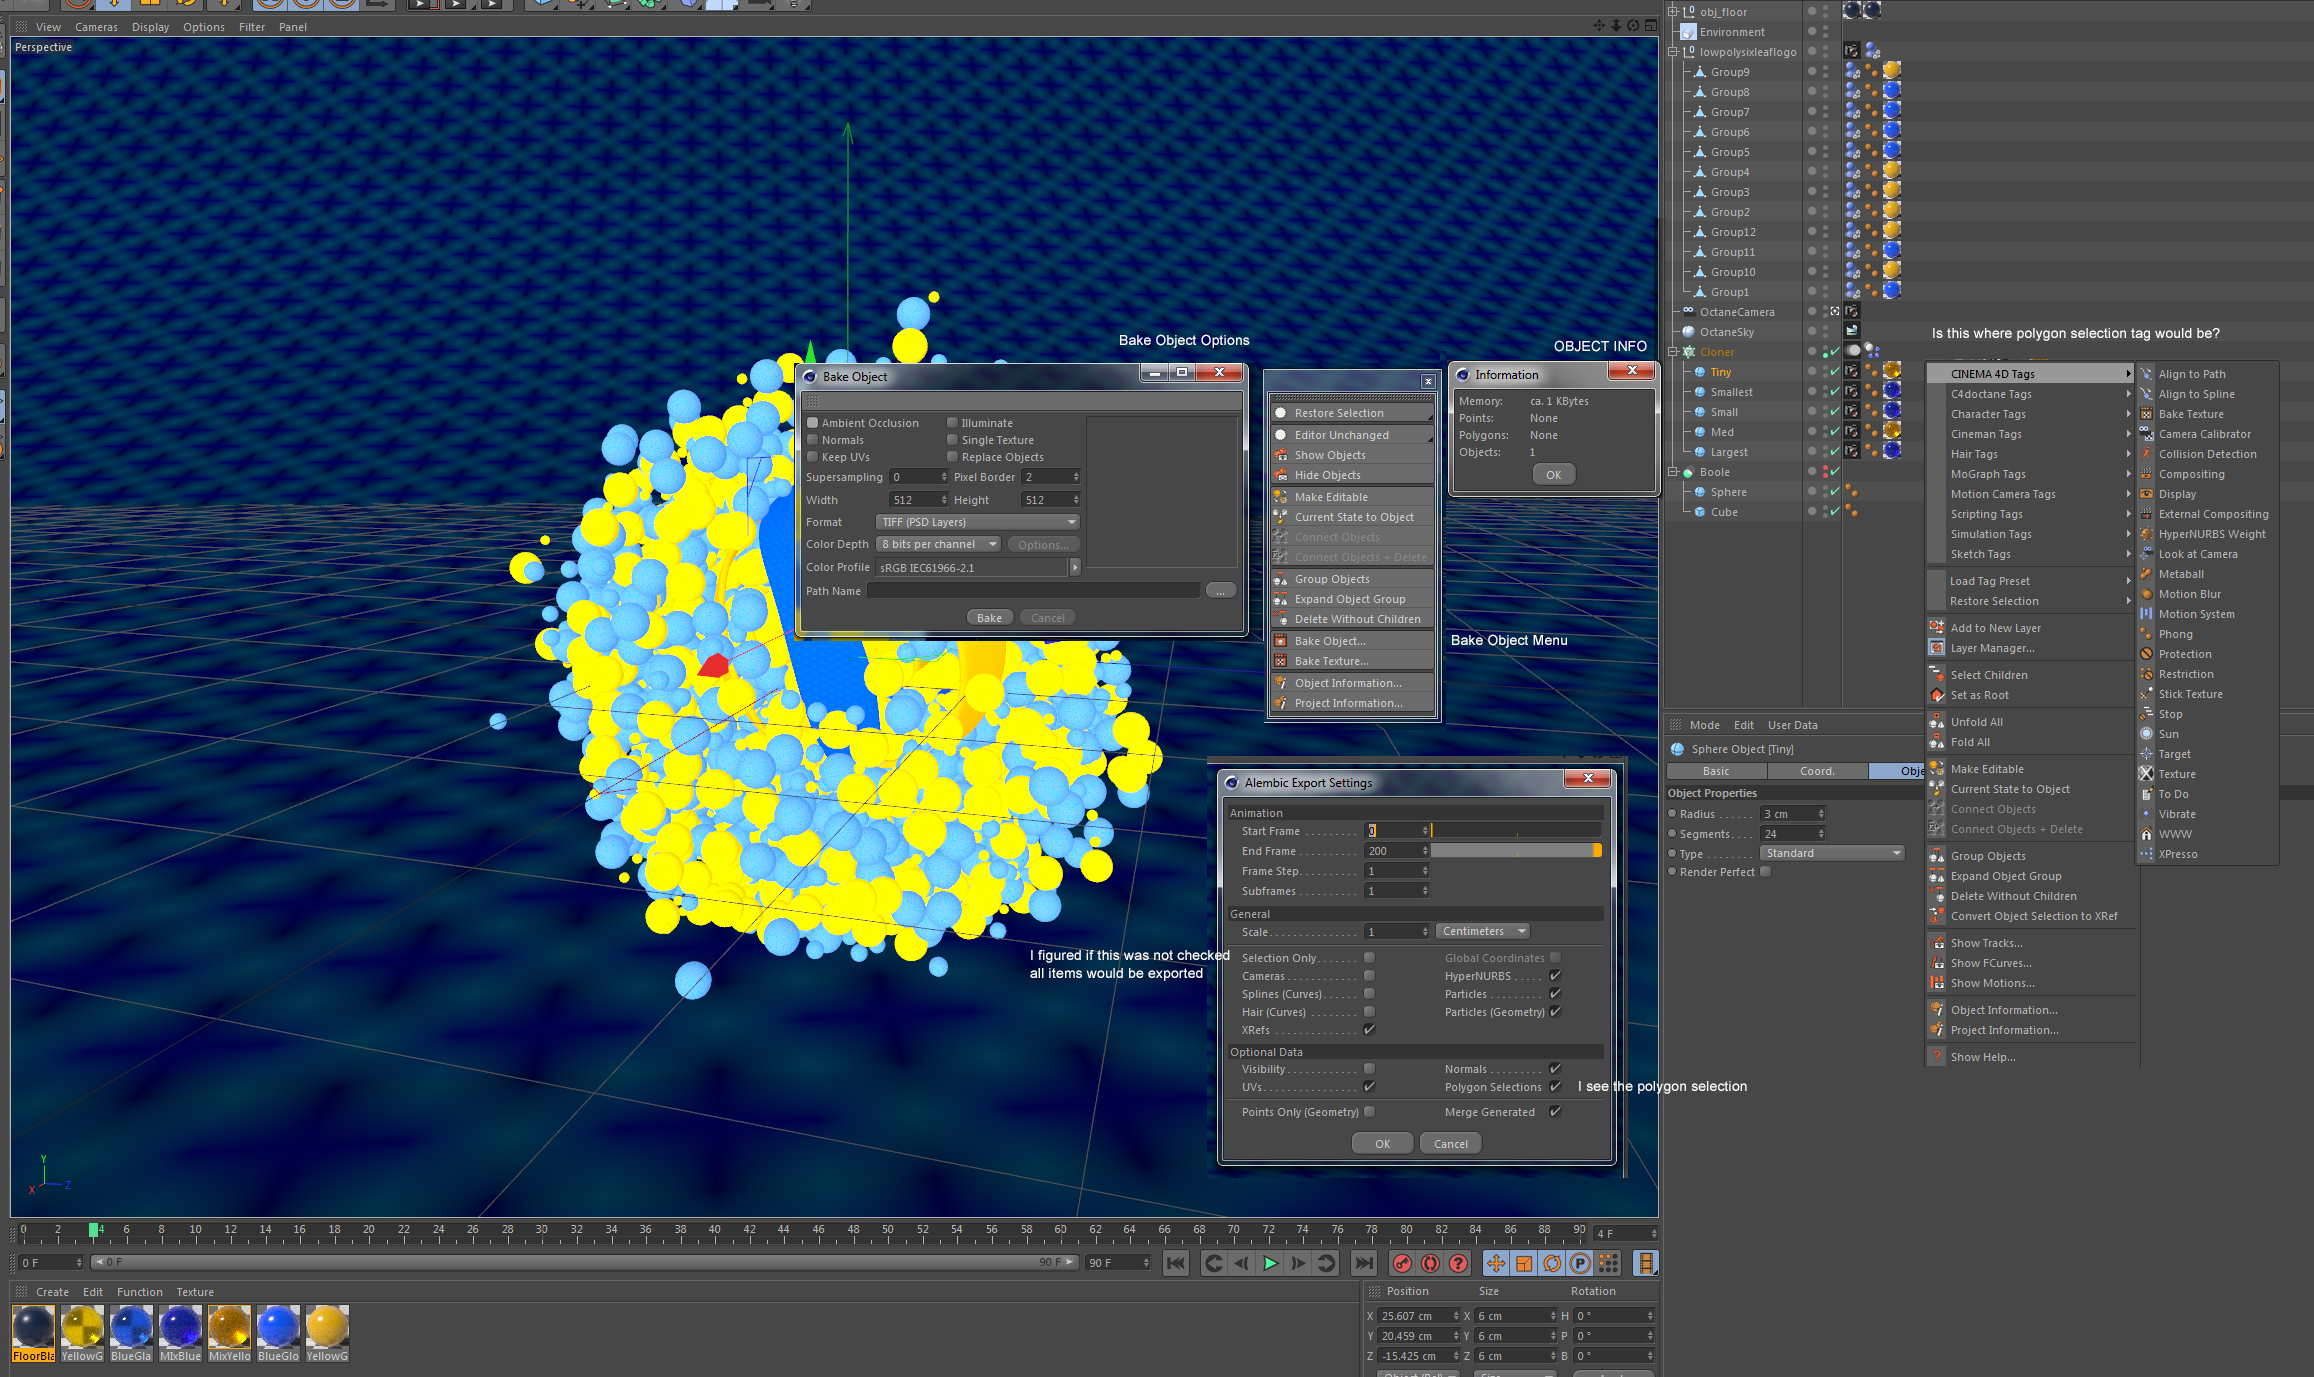Viewport: 2314px width, 1377px height.
Task: Toggle the Position keyframe recording icon
Action: click(1495, 1263)
